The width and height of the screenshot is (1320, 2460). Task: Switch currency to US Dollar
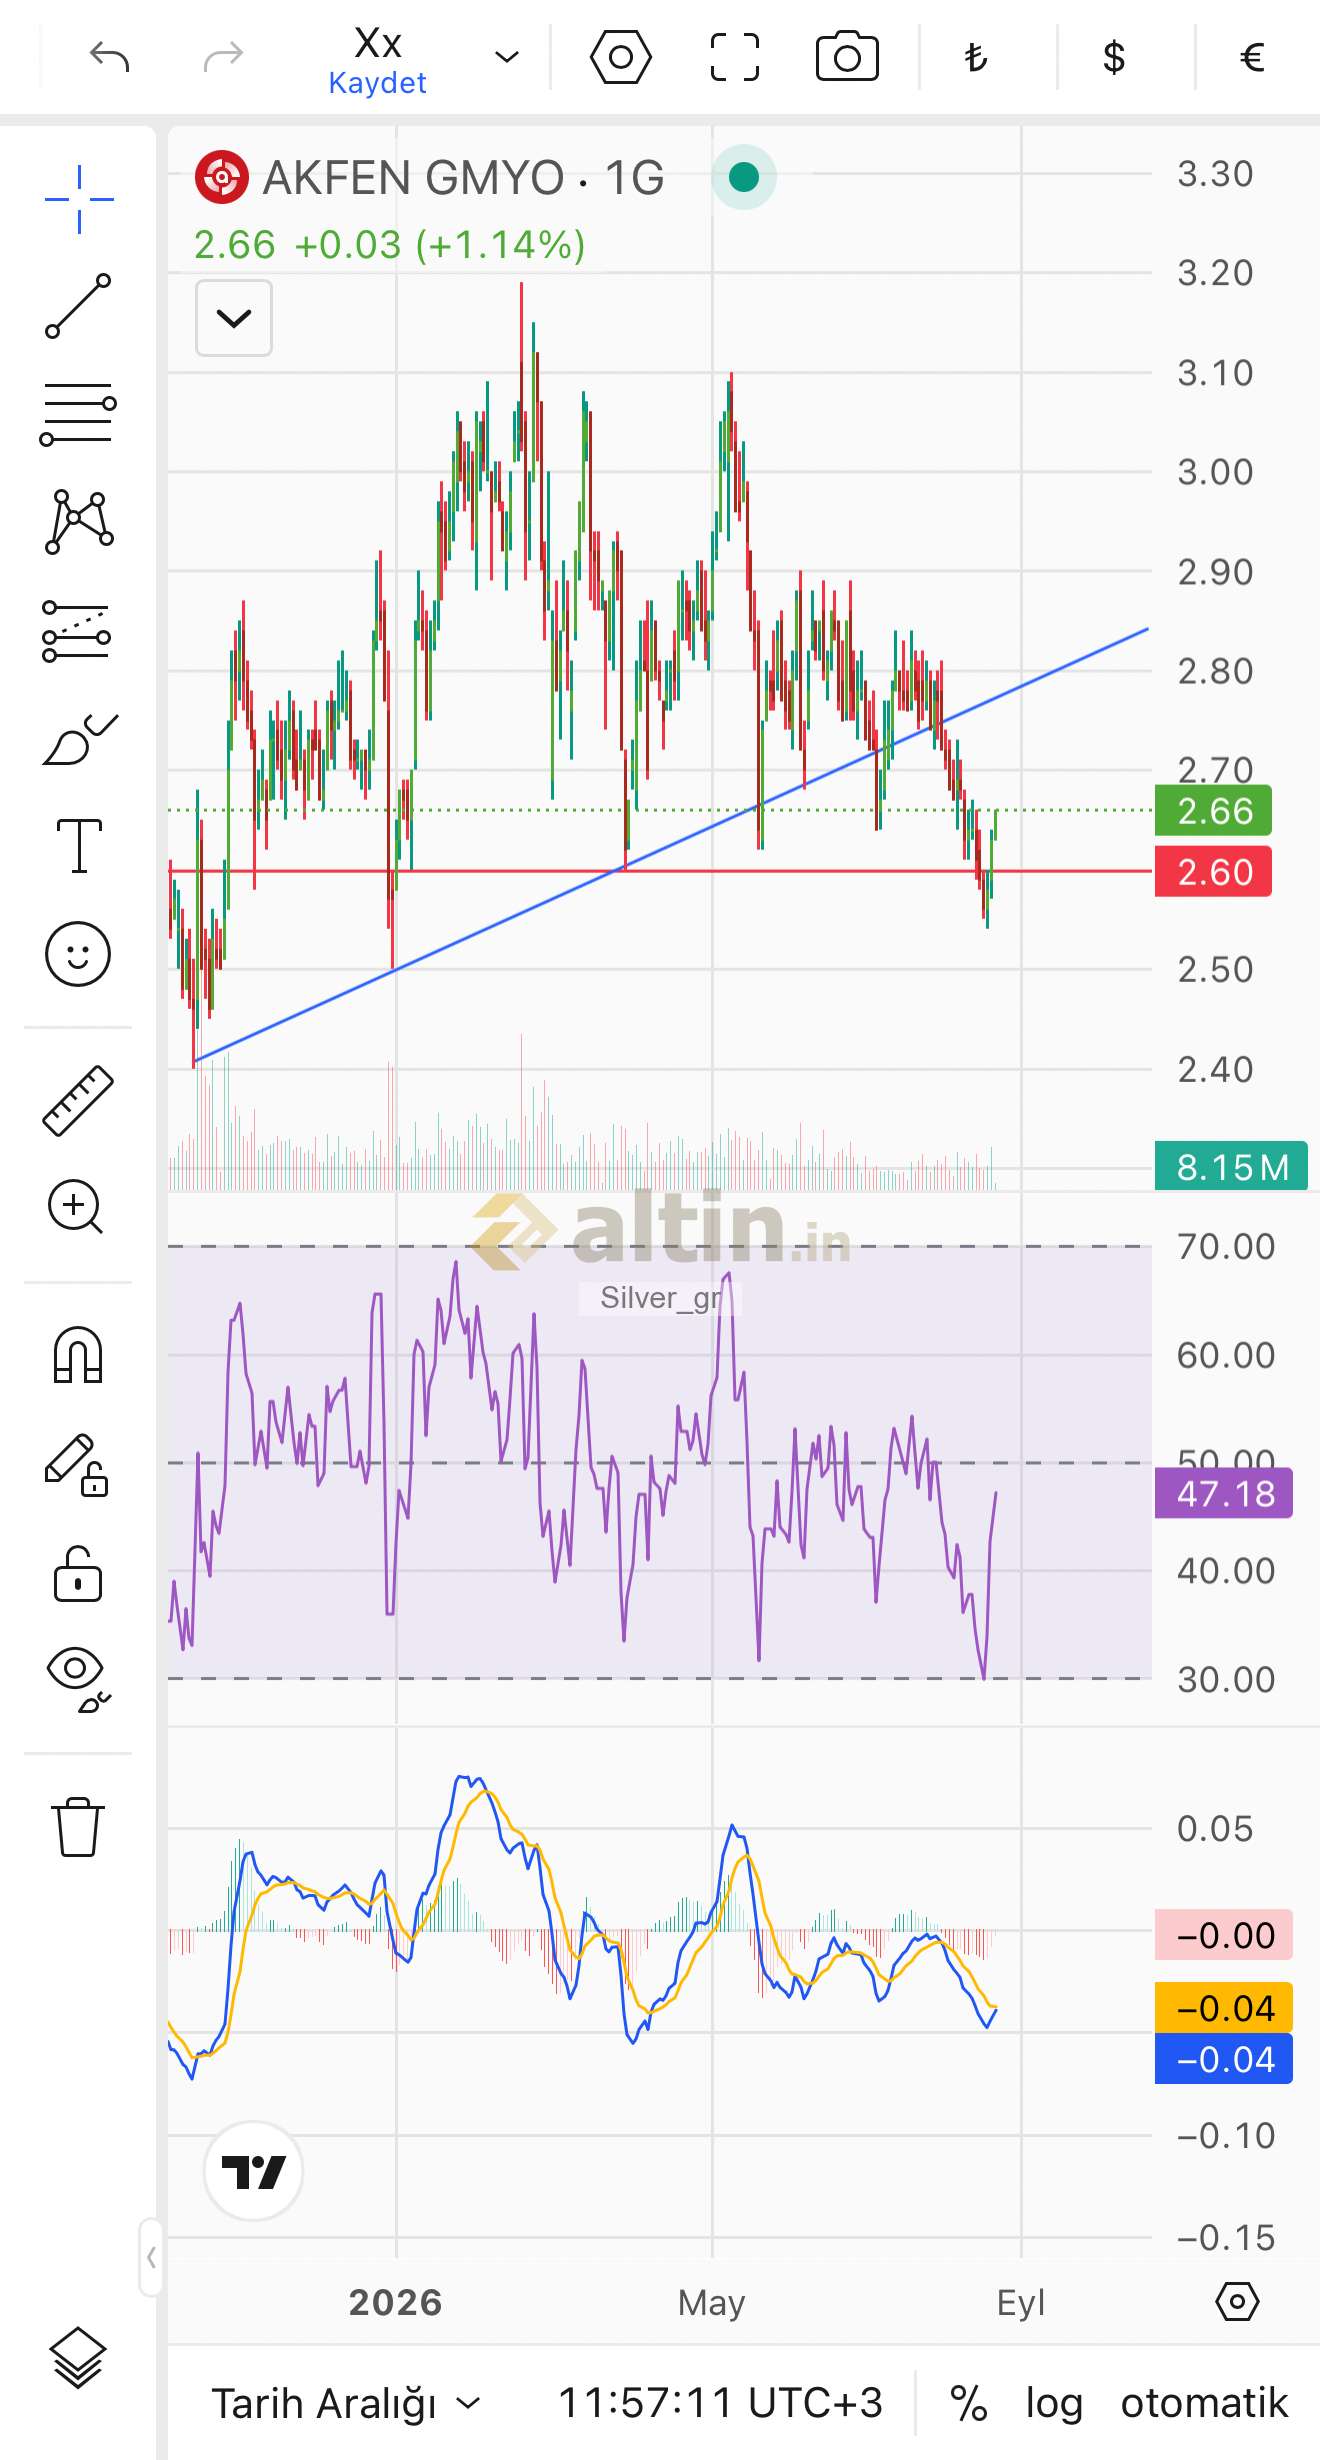point(1114,57)
